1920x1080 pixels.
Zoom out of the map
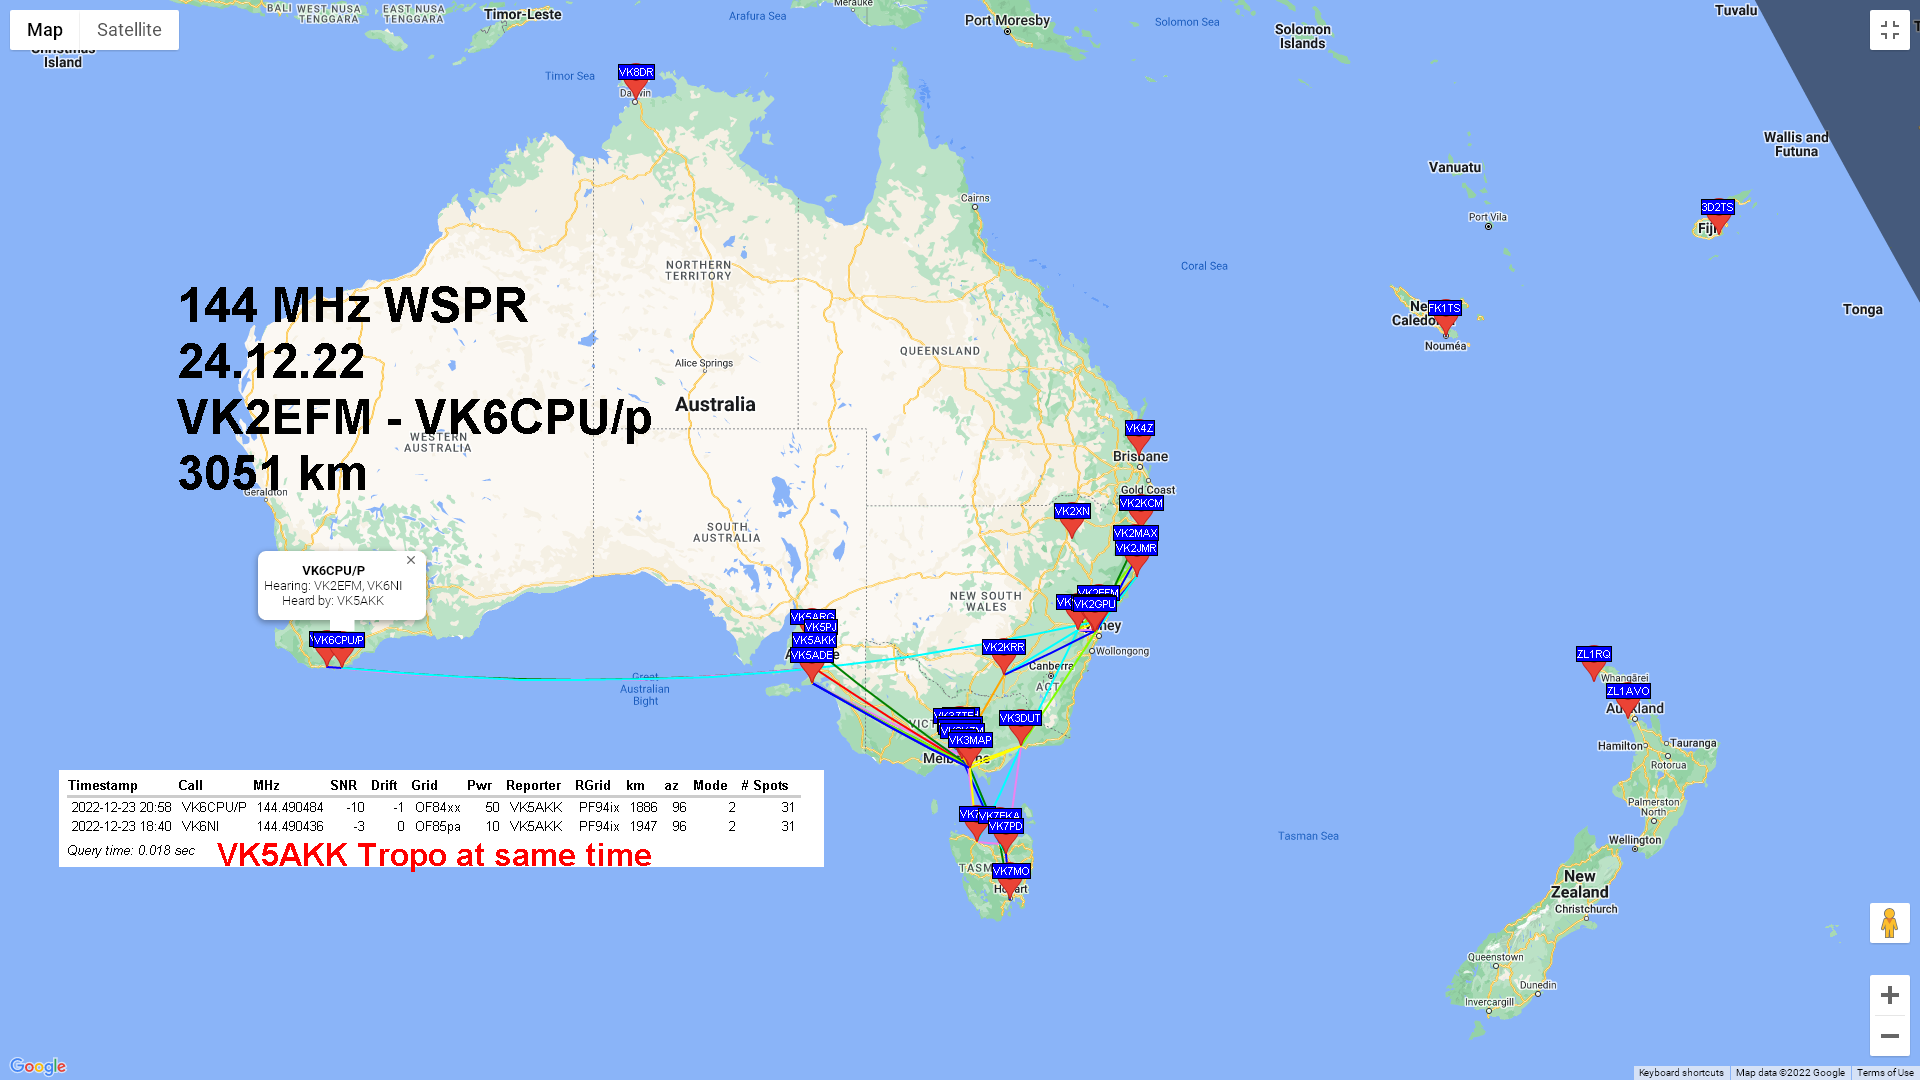1889,1036
